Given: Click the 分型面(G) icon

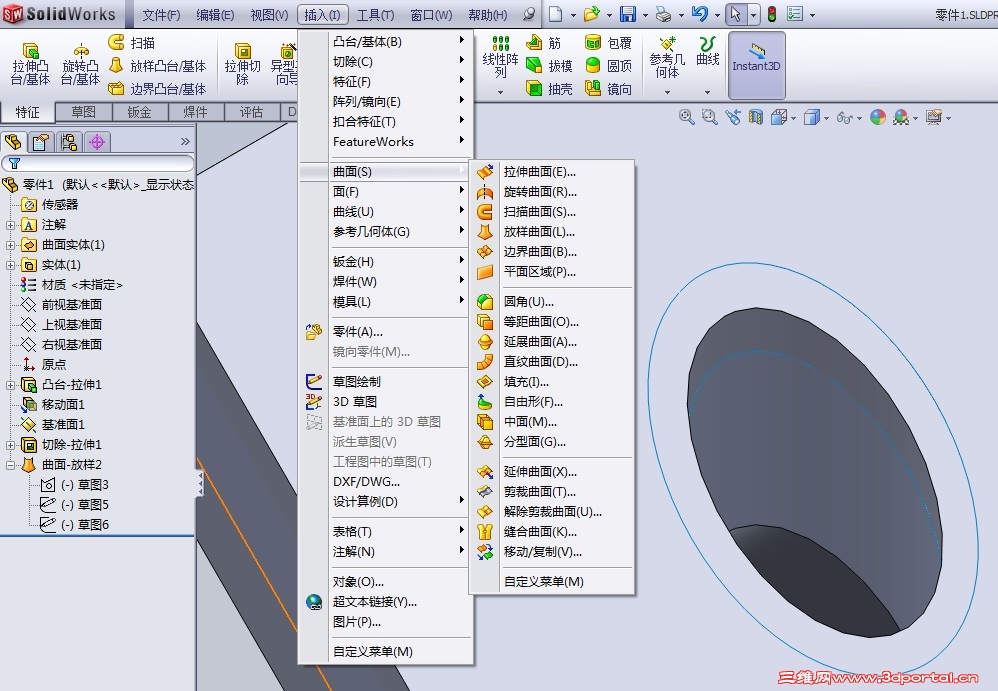Looking at the screenshot, I should (x=485, y=442).
